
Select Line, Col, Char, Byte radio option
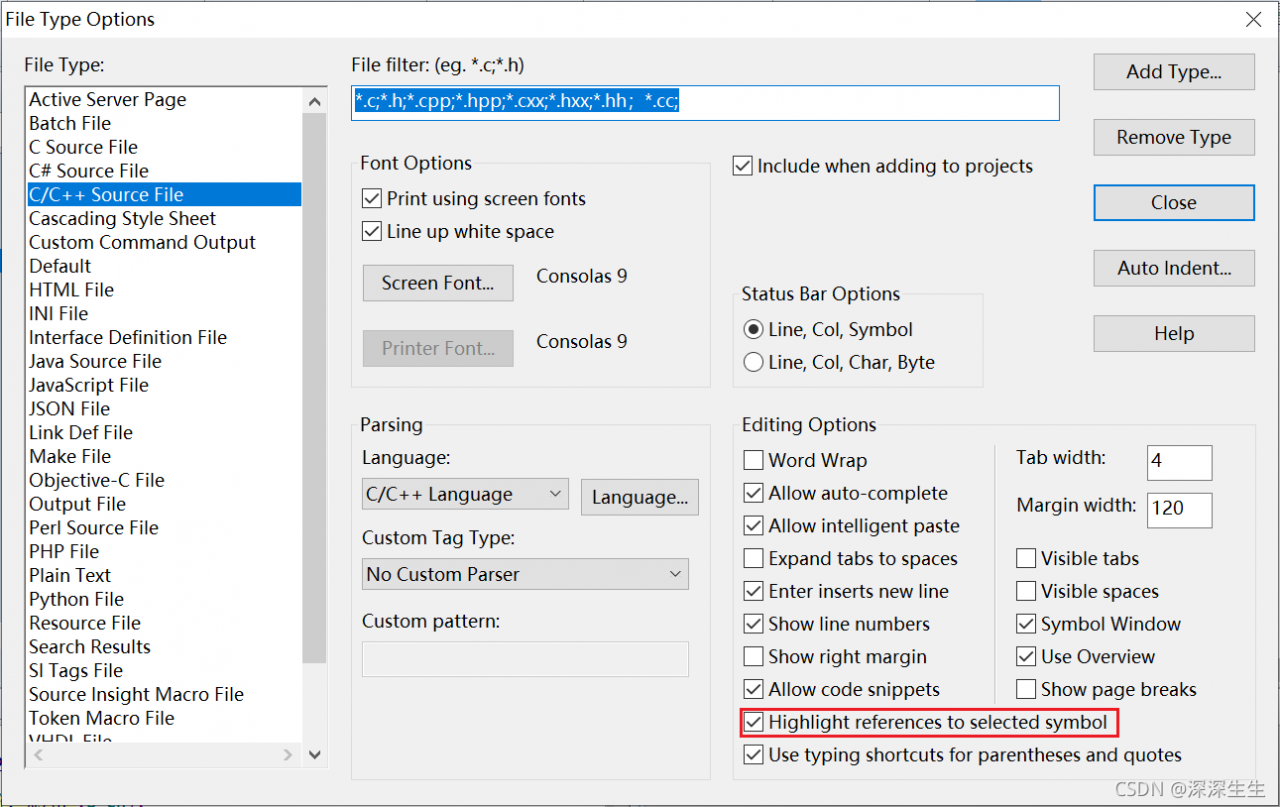point(754,363)
